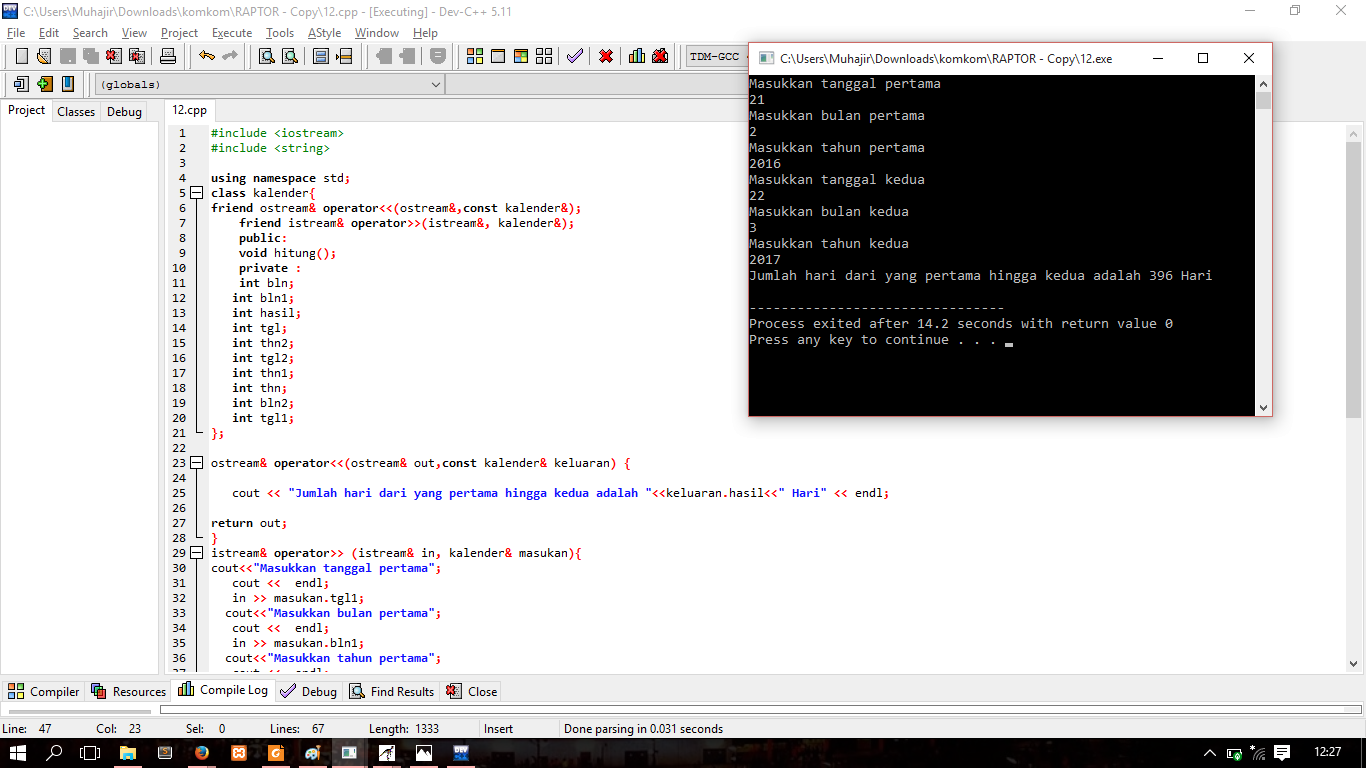The height and width of the screenshot is (768, 1366).
Task: Open the File menu
Action: [x=16, y=32]
